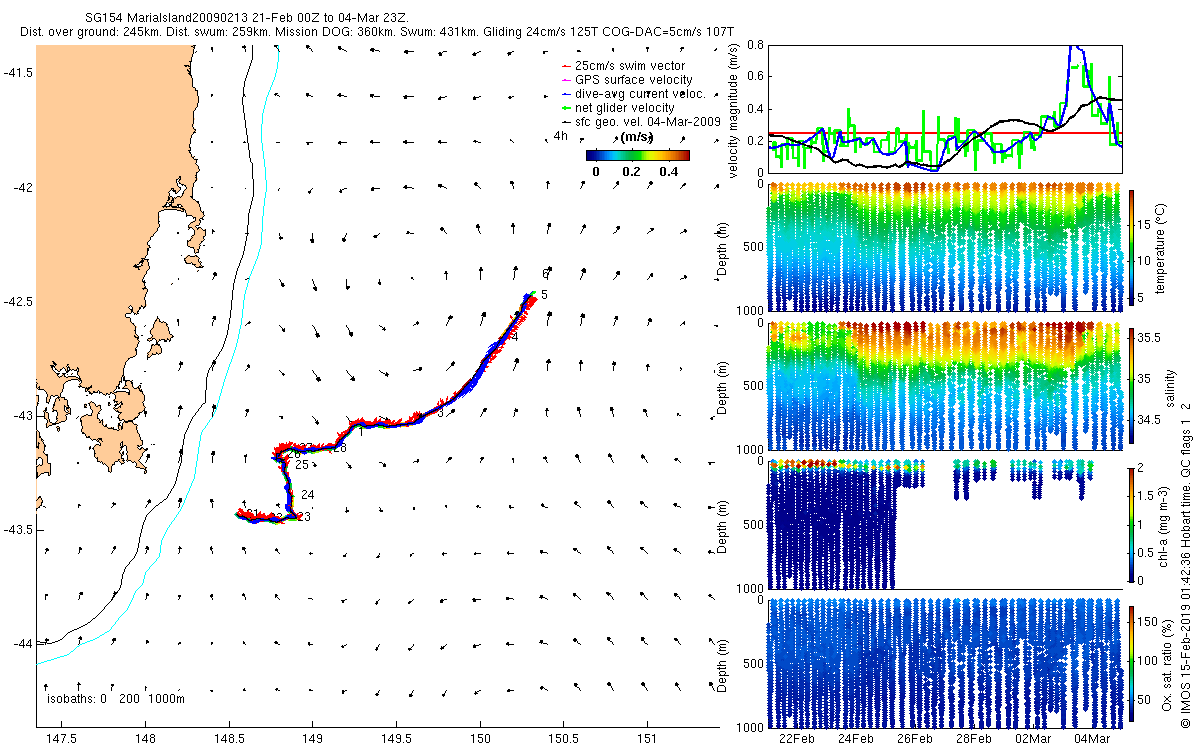Click the 'chl-a (mg m-3)' colorbar label
This screenshot has height=750, width=1200.
(x=1165, y=524)
